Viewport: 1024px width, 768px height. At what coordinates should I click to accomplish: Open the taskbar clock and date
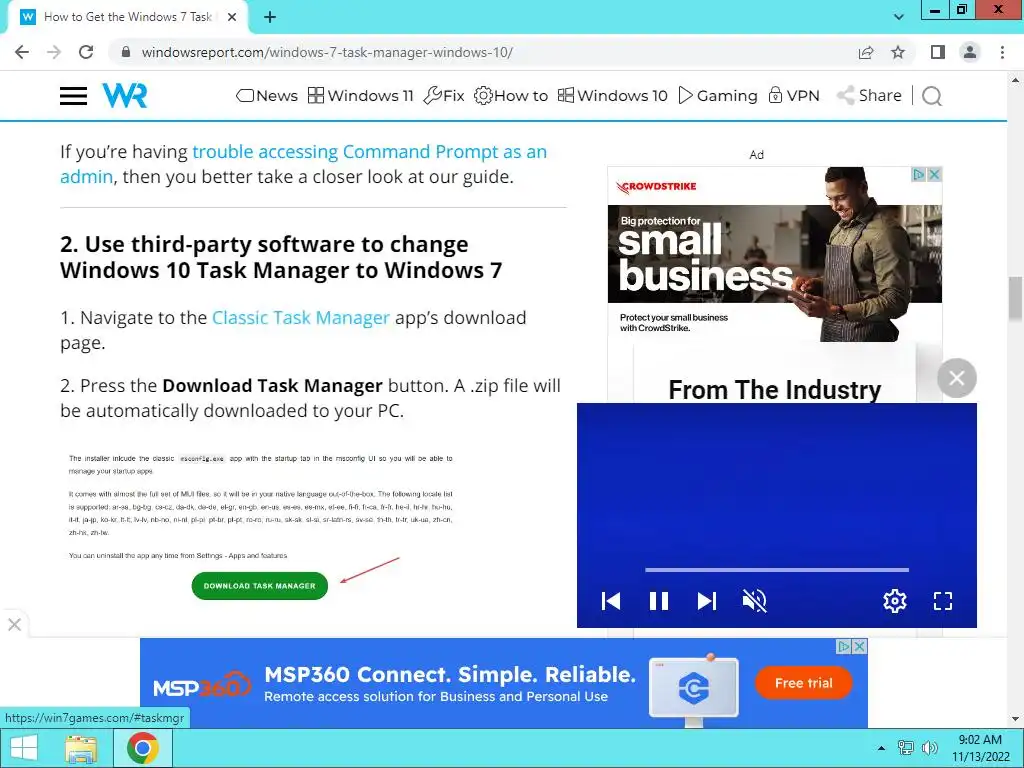(x=980, y=748)
